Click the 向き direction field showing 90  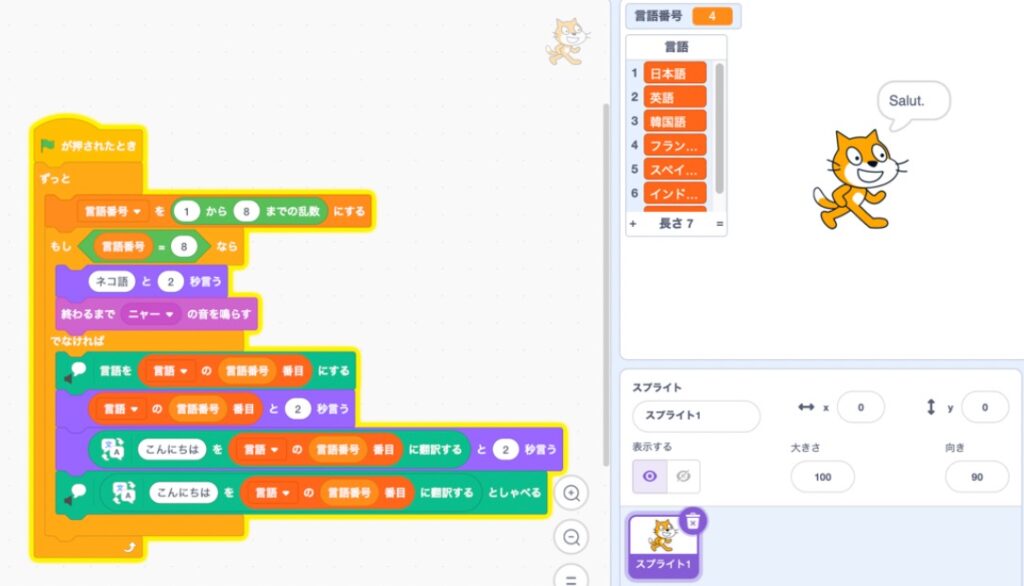[x=977, y=477]
